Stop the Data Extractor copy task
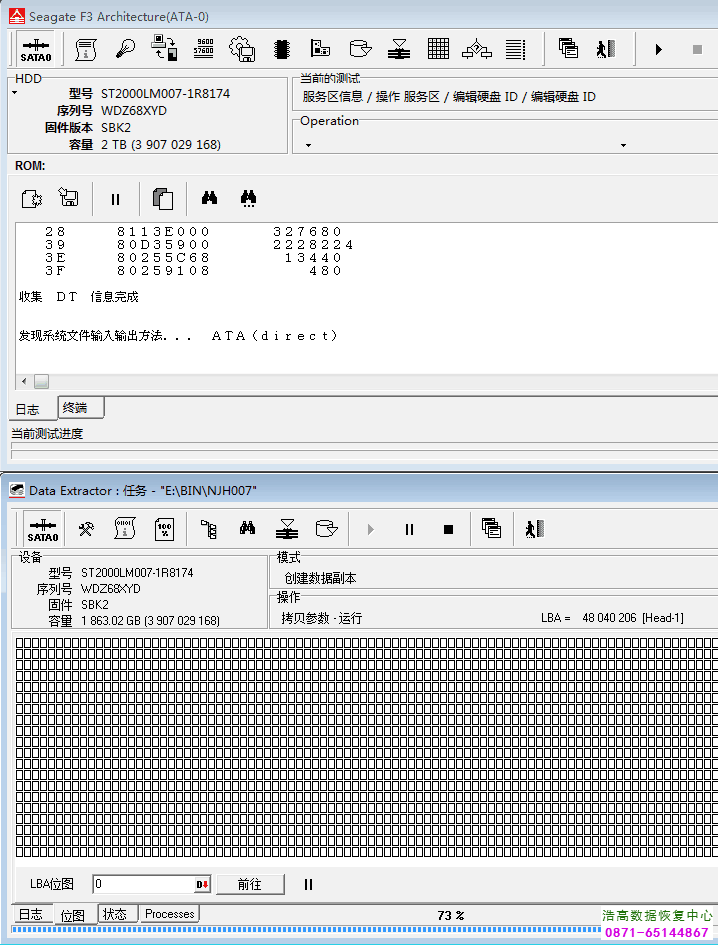Image resolution: width=718 pixels, height=945 pixels. [448, 529]
